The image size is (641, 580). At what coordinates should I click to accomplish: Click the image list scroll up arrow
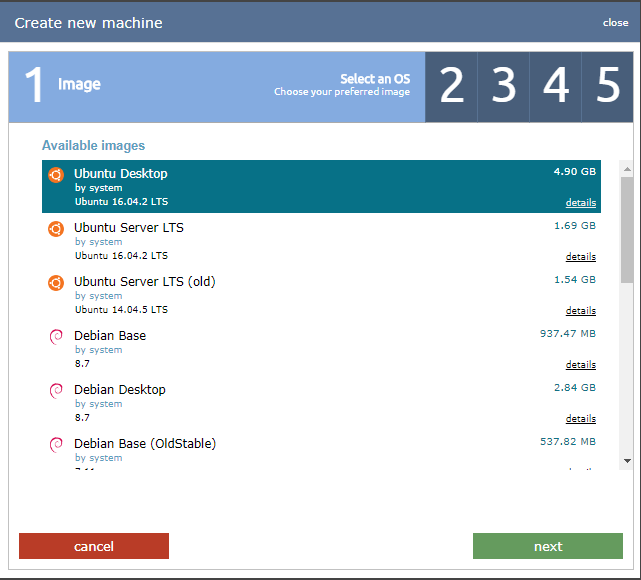click(627, 169)
